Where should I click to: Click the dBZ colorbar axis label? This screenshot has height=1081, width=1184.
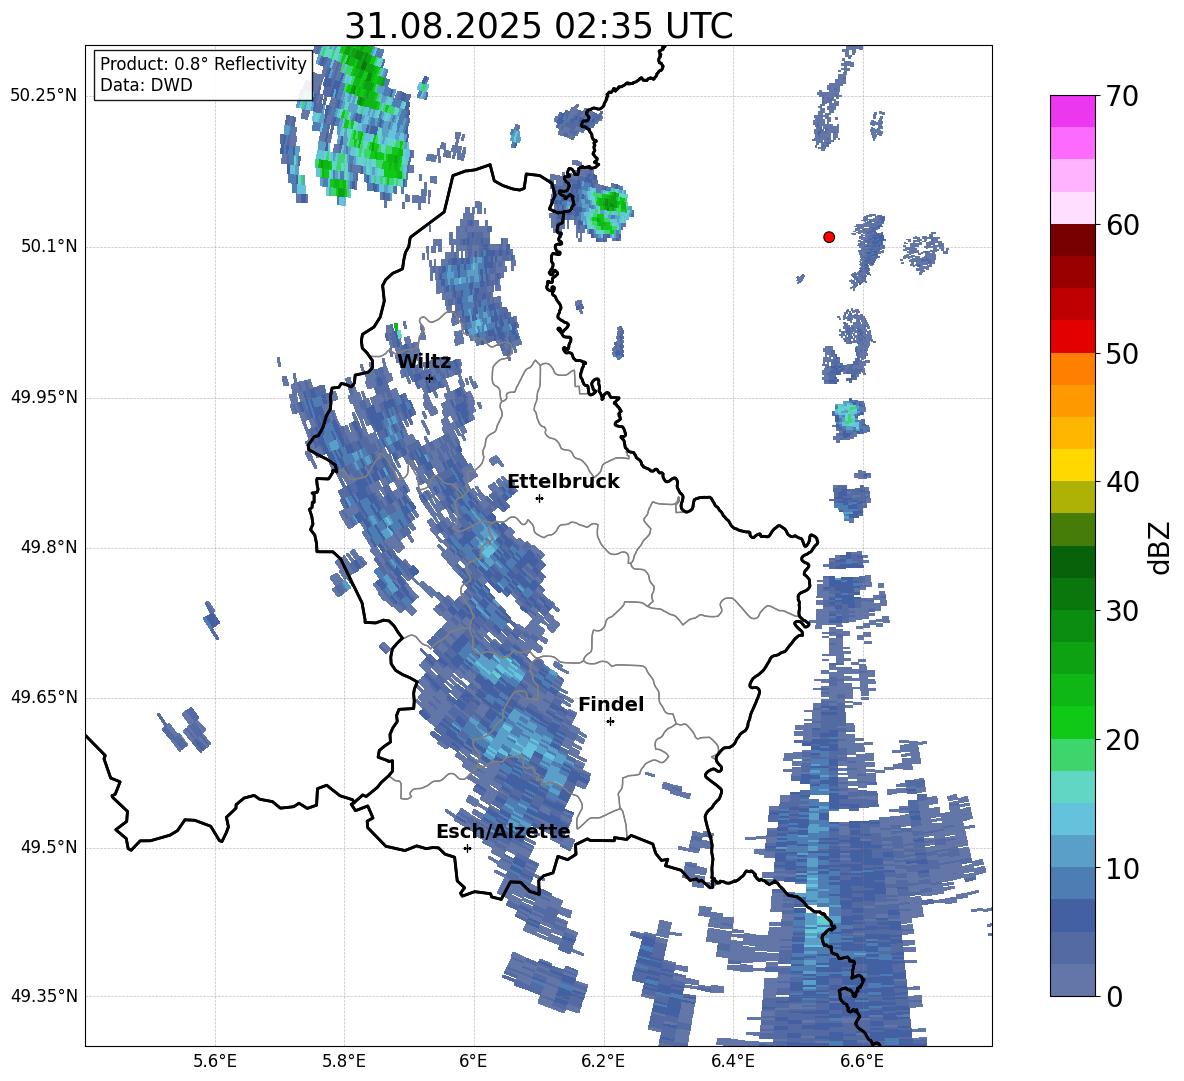[x=1160, y=547]
